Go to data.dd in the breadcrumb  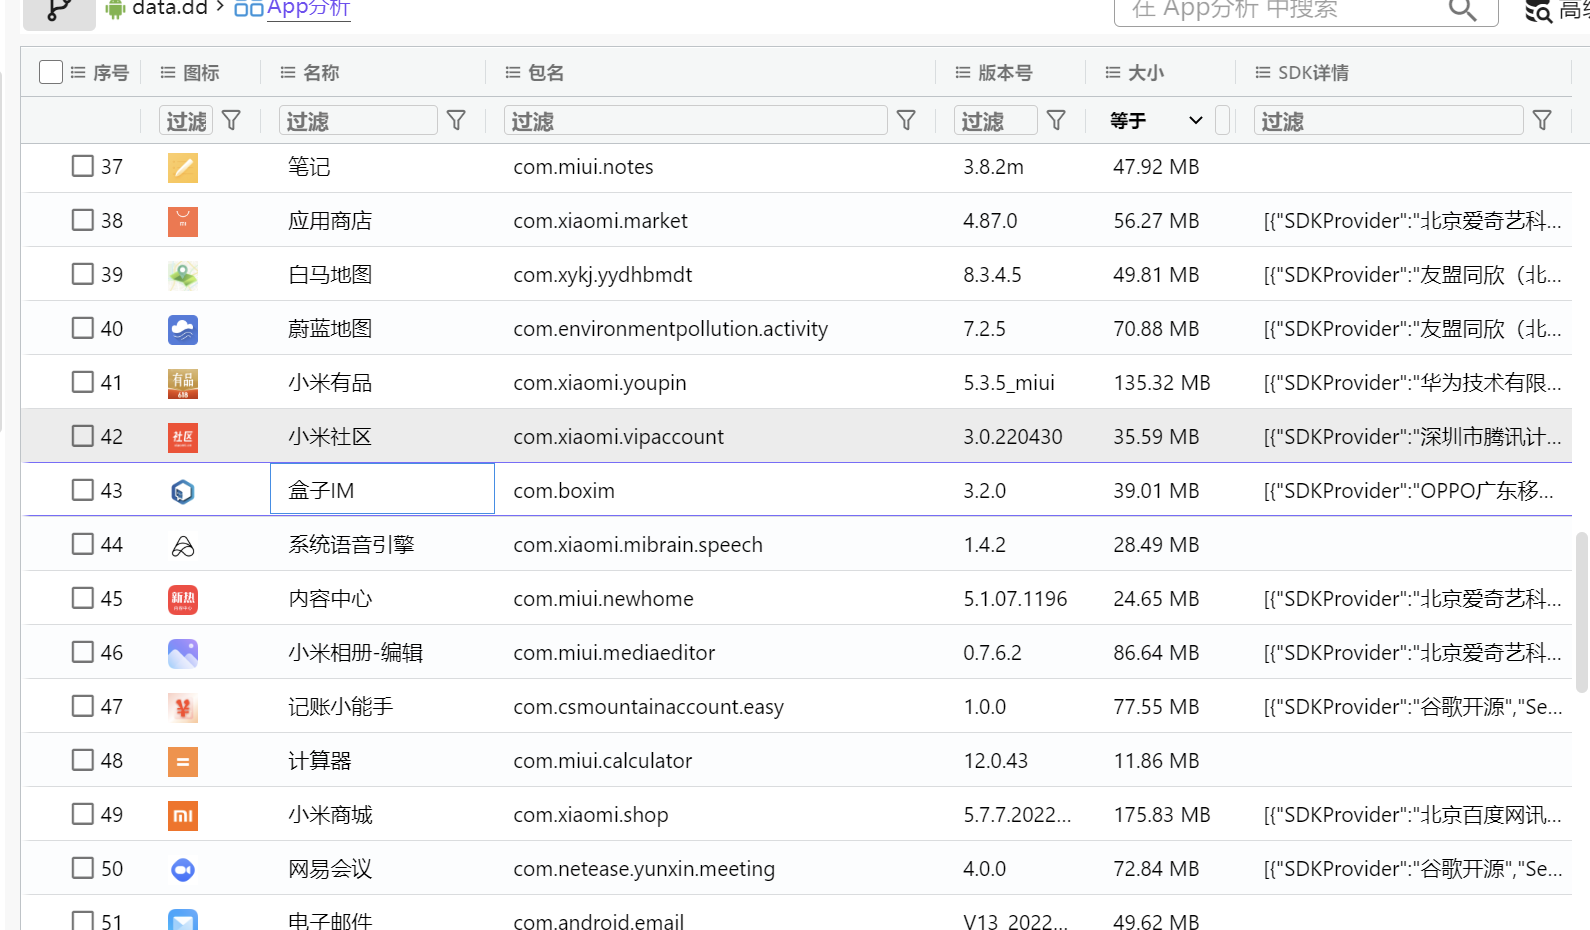(170, 9)
